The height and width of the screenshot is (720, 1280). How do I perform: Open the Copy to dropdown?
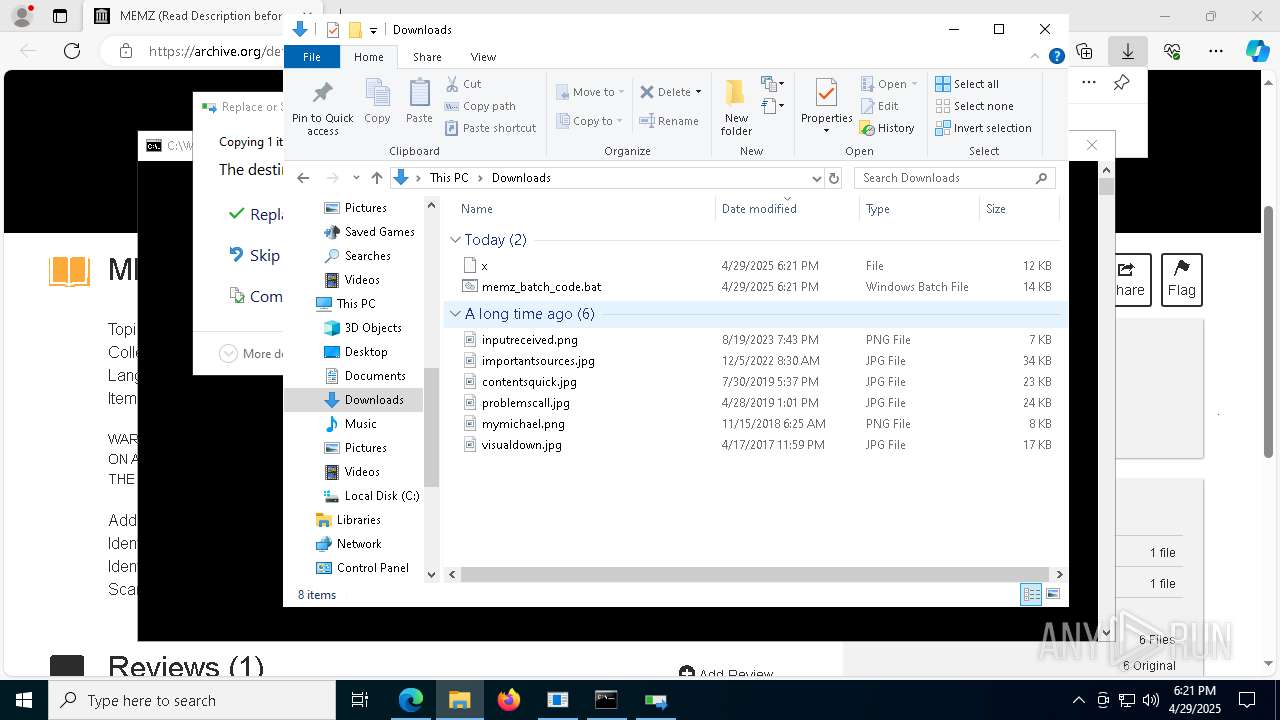point(590,121)
